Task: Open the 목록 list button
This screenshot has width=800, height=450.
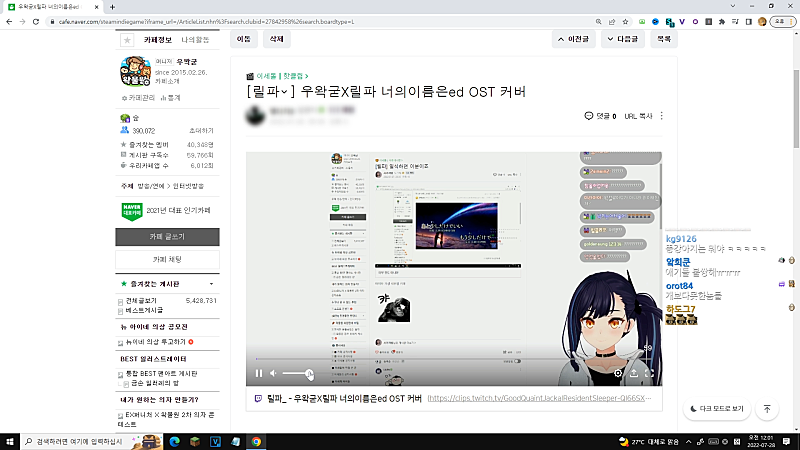Action: 664,39
